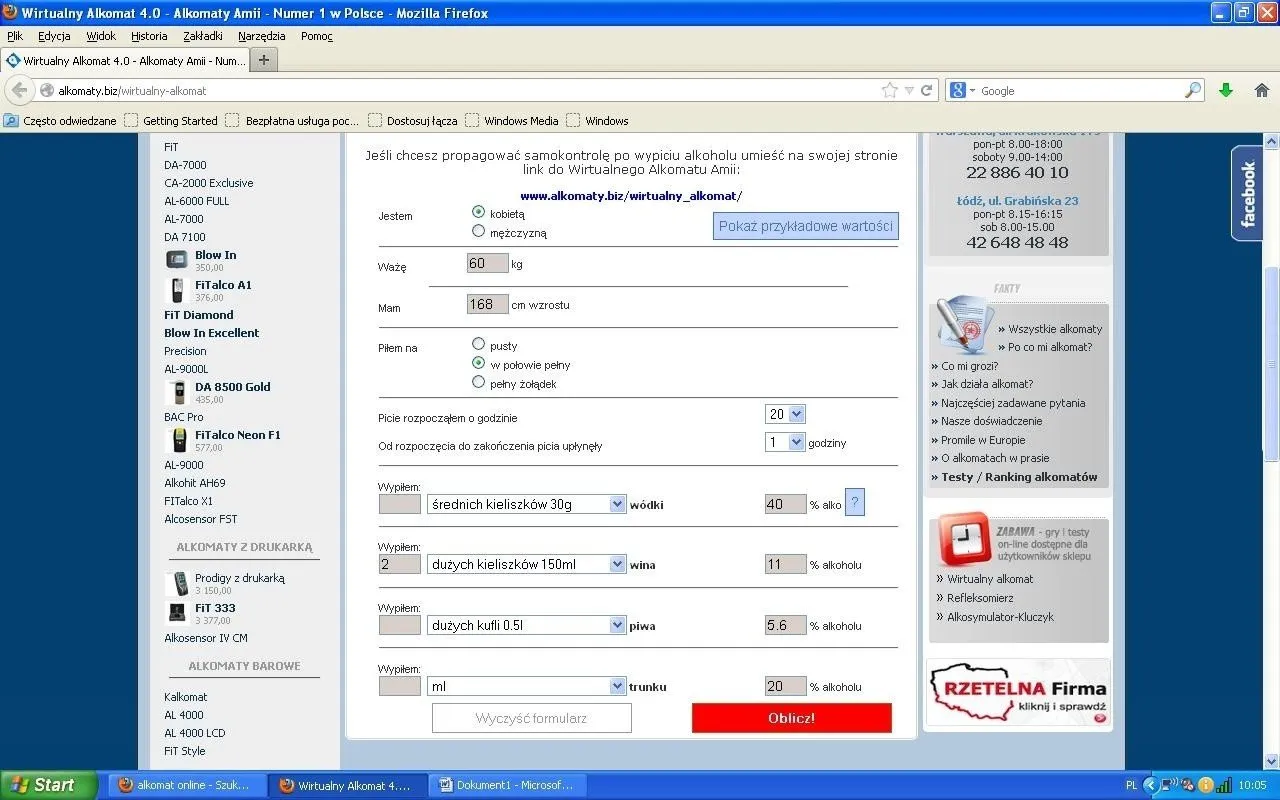The height and width of the screenshot is (800, 1280).
Task: Open the Firefox home page icon
Action: tap(1261, 90)
